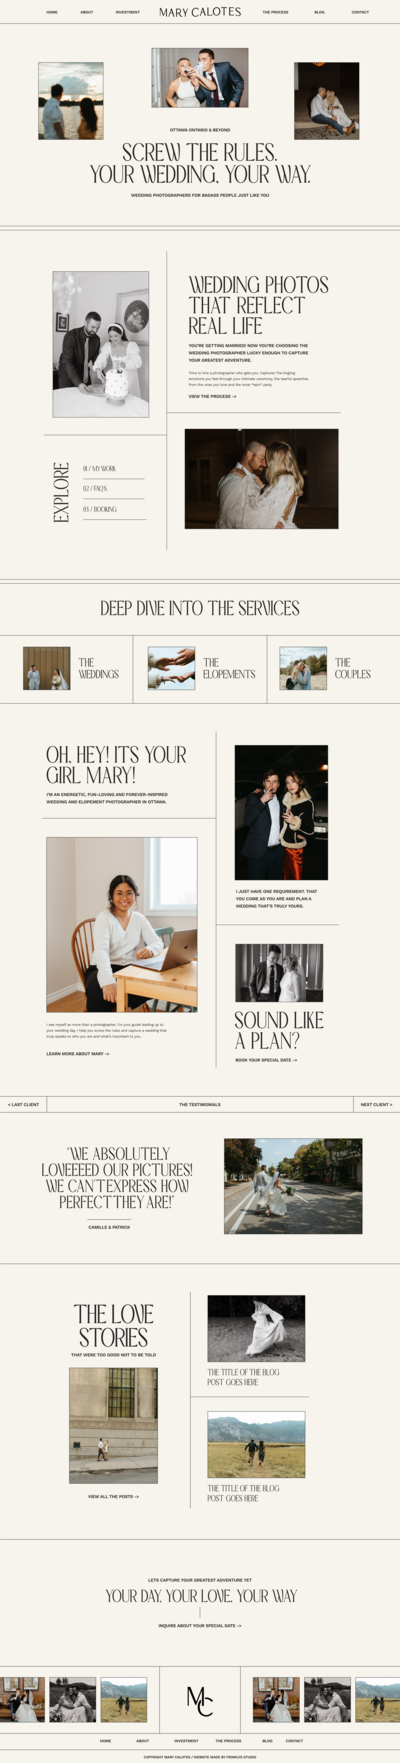
Task: Click Inquire About Your Special Date
Action: click(200, 1625)
